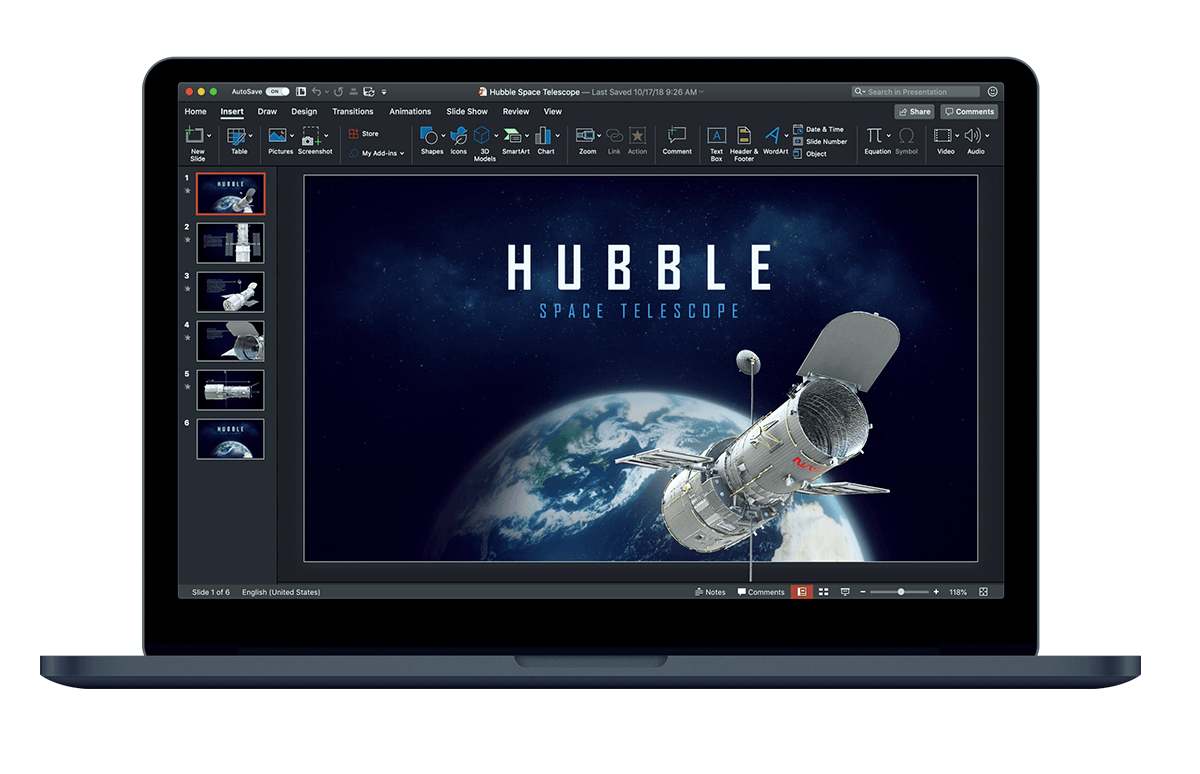Viewport: 1200px width, 774px height.
Task: Open the Slide Show tab
Action: [x=467, y=111]
